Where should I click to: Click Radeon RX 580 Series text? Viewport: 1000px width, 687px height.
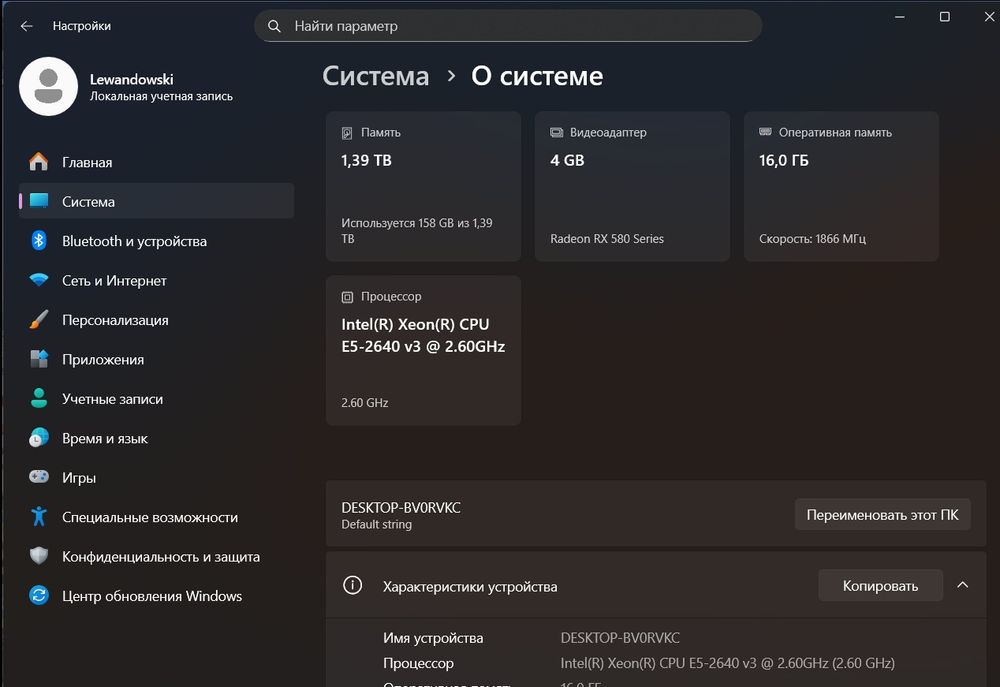(x=607, y=239)
